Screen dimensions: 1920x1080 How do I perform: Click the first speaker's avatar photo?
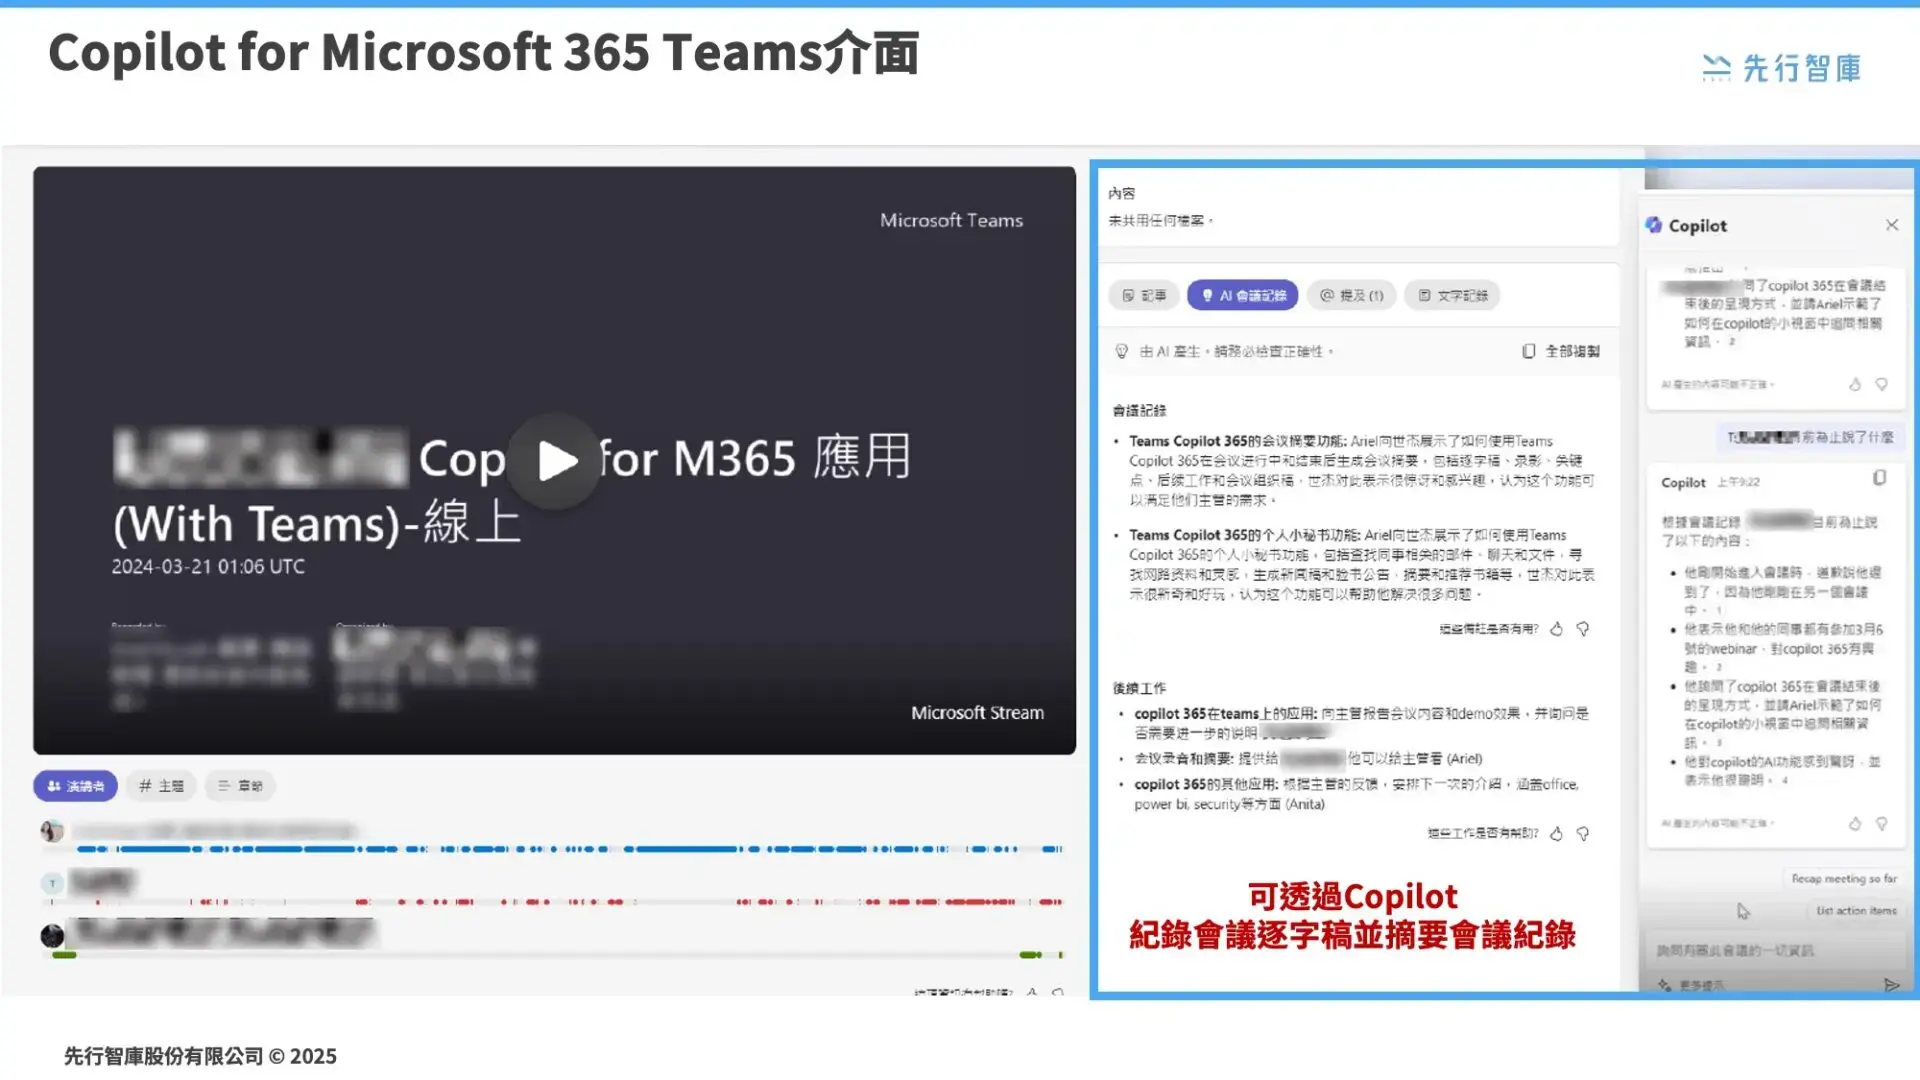[52, 831]
